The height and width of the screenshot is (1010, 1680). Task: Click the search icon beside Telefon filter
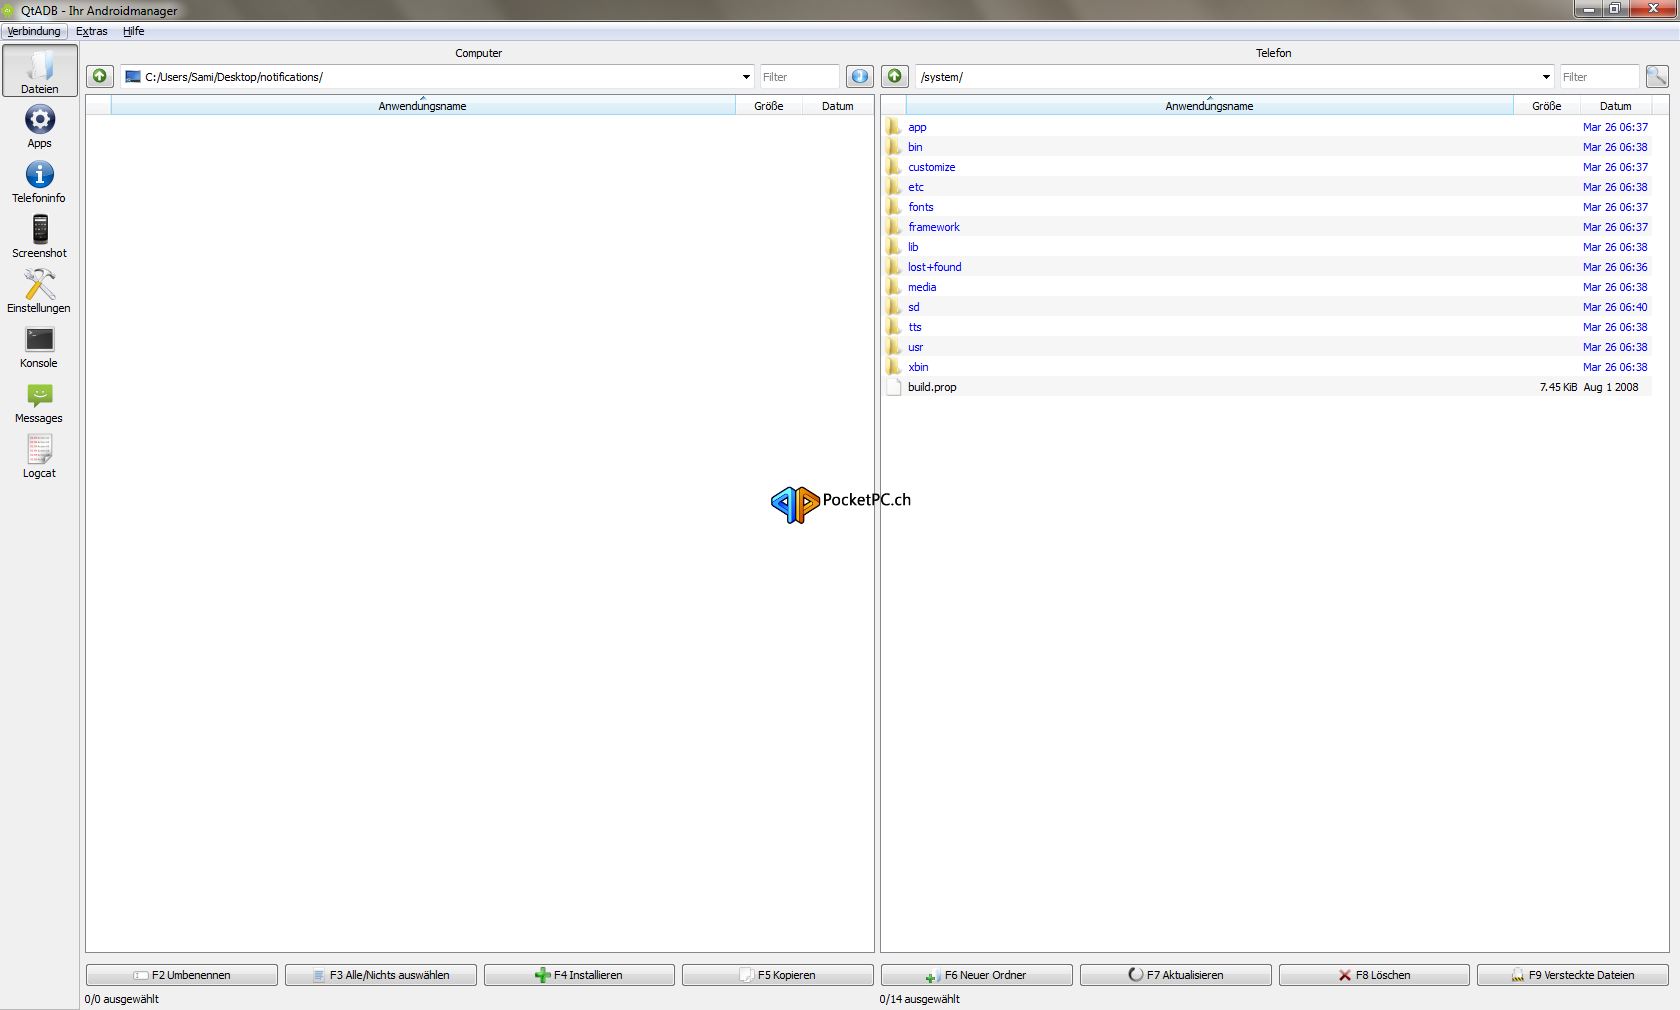(1657, 76)
